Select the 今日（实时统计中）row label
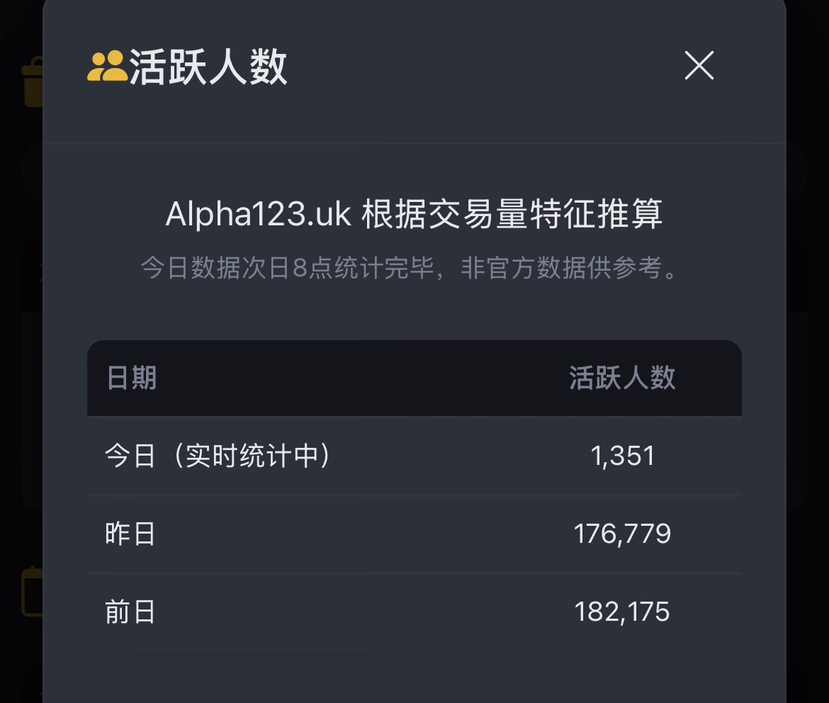The image size is (829, 703). click(218, 456)
